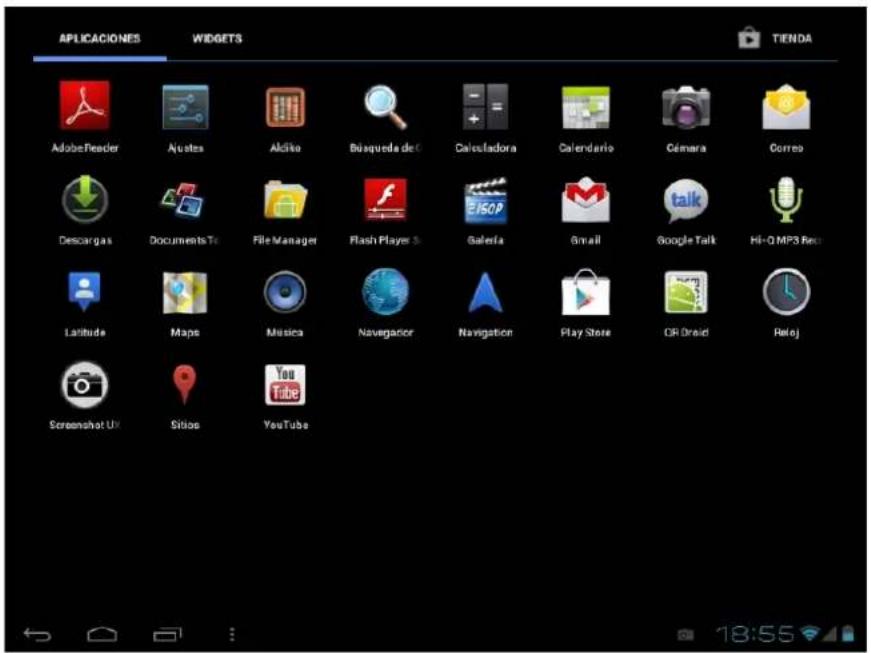Tap the battery status icon
Image resolution: width=871 pixels, height=653 pixels.
tap(848, 634)
